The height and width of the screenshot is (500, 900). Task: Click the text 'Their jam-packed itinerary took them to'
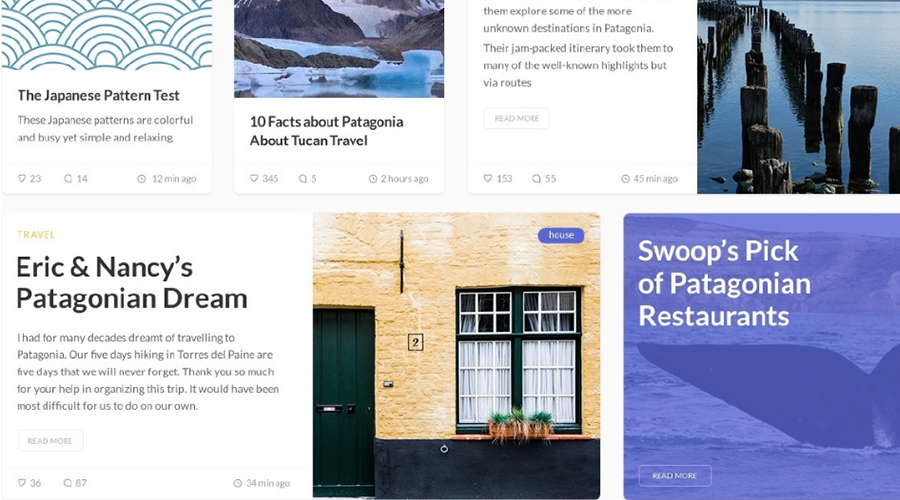pos(578,48)
